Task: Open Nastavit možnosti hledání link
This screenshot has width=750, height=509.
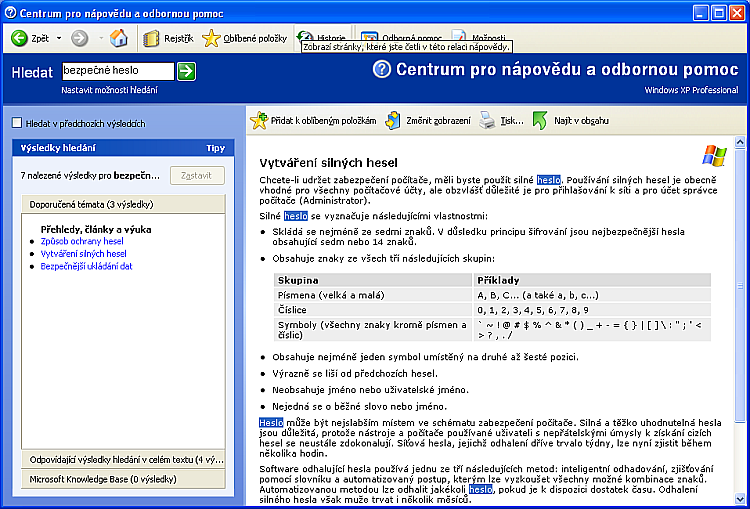Action: (x=110, y=90)
